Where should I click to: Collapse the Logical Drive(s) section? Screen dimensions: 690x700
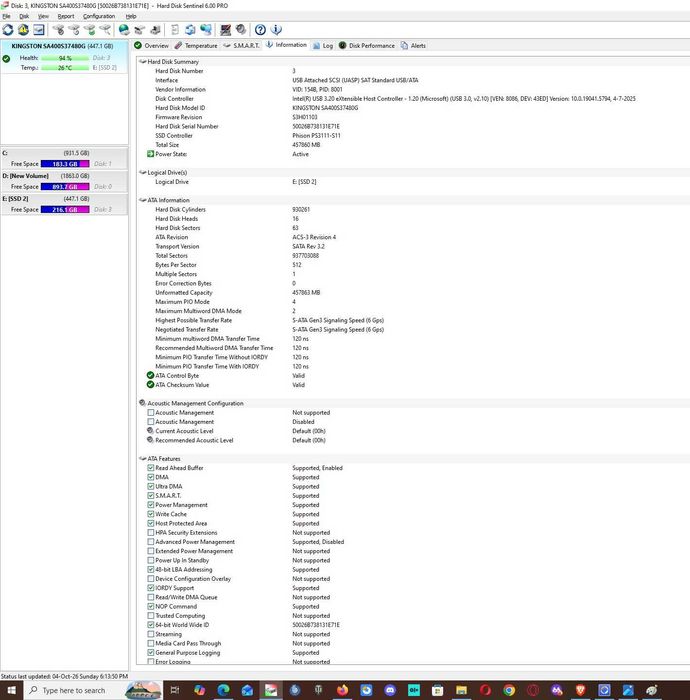coord(143,172)
